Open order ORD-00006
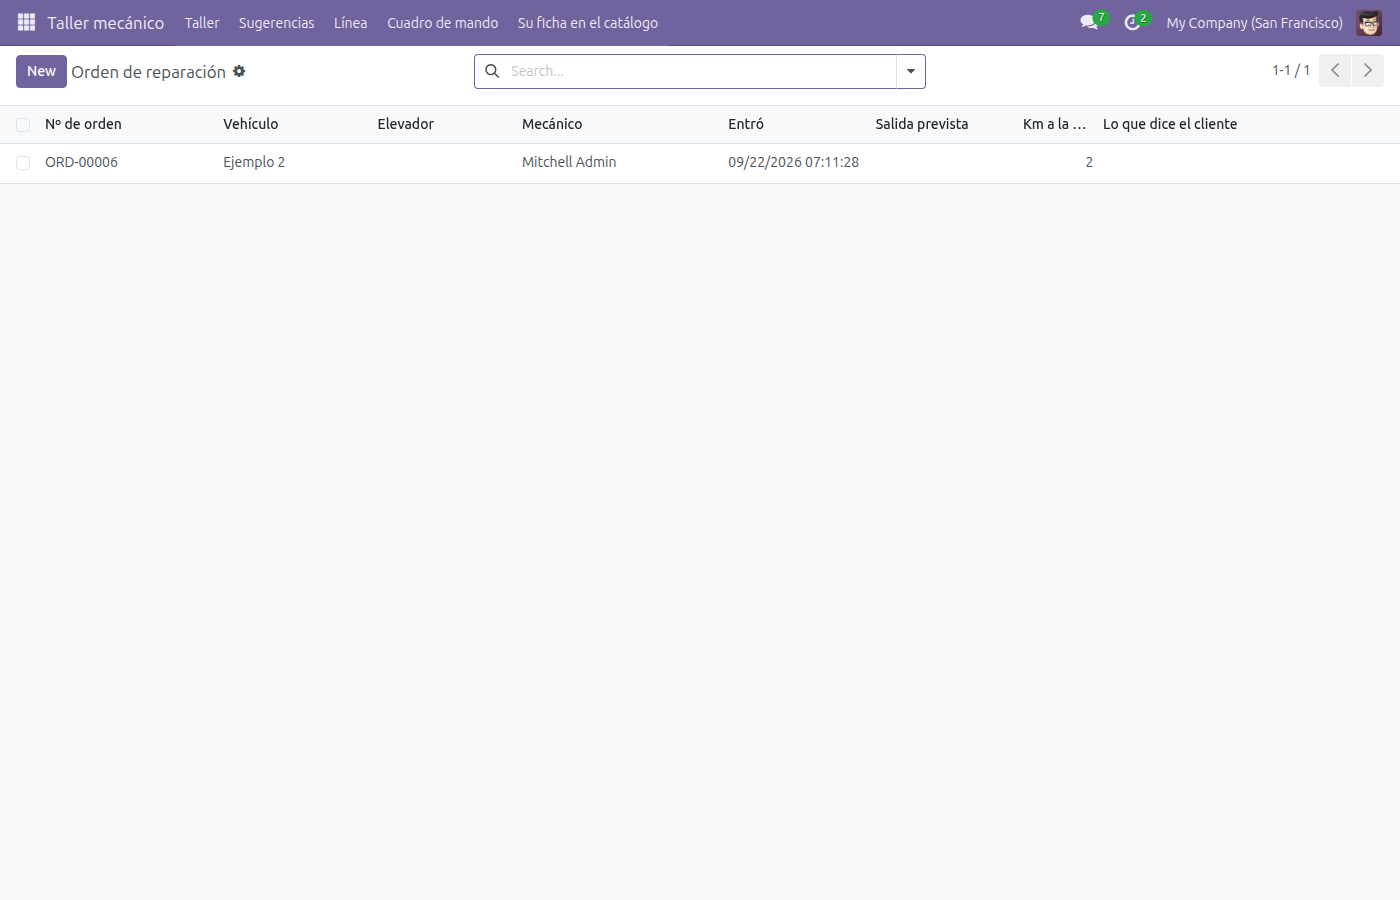Screen dimensions: 1400x900 click(81, 162)
